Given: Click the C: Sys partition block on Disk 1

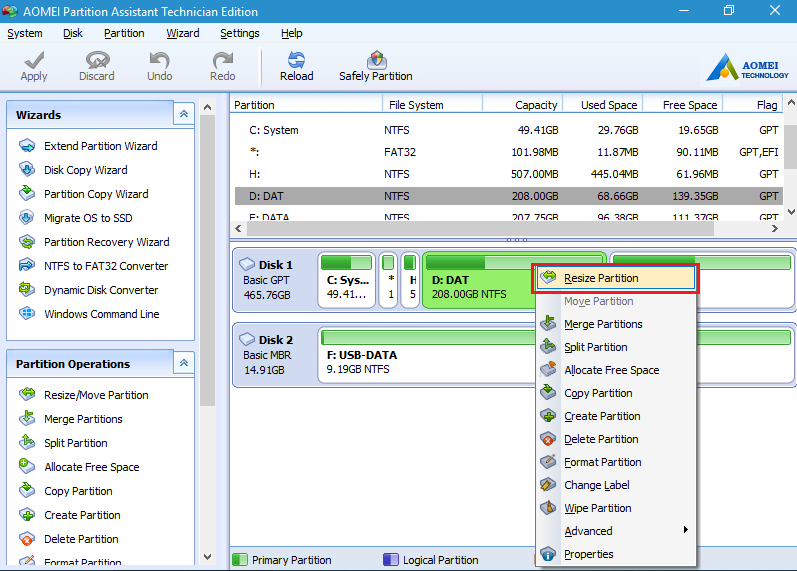Looking at the screenshot, I should pyautogui.click(x=347, y=280).
